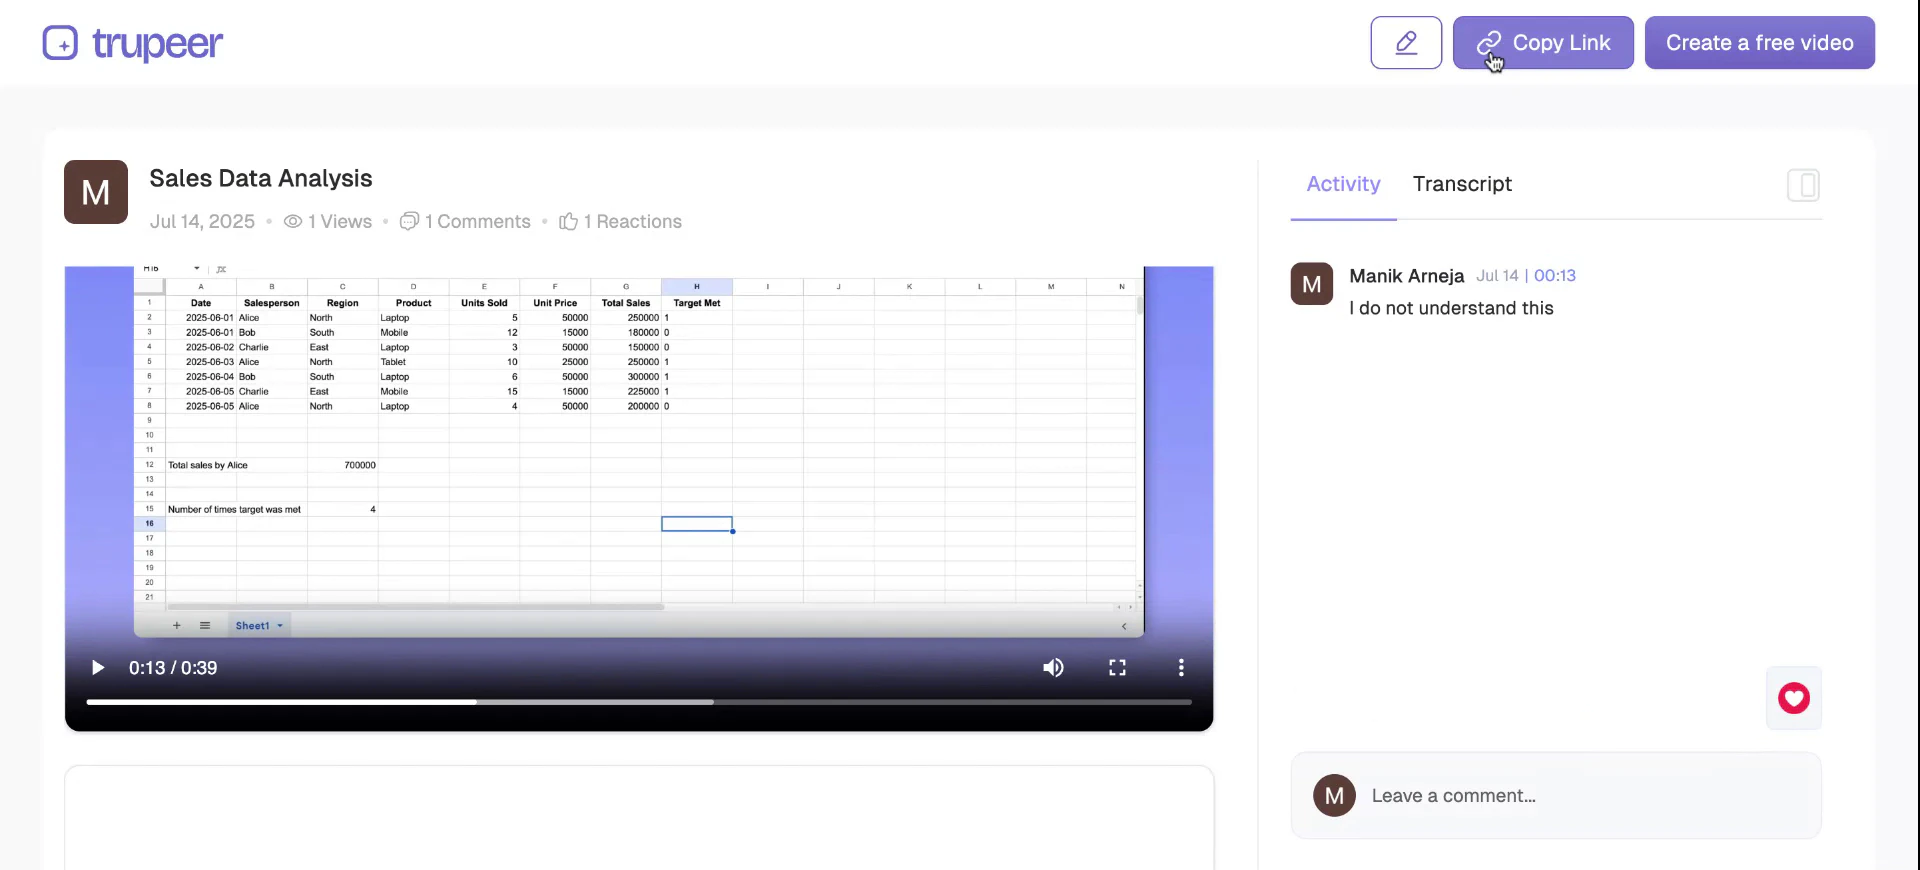Switch to the Activity tab
Viewport: 1920px width, 870px height.
1343,184
